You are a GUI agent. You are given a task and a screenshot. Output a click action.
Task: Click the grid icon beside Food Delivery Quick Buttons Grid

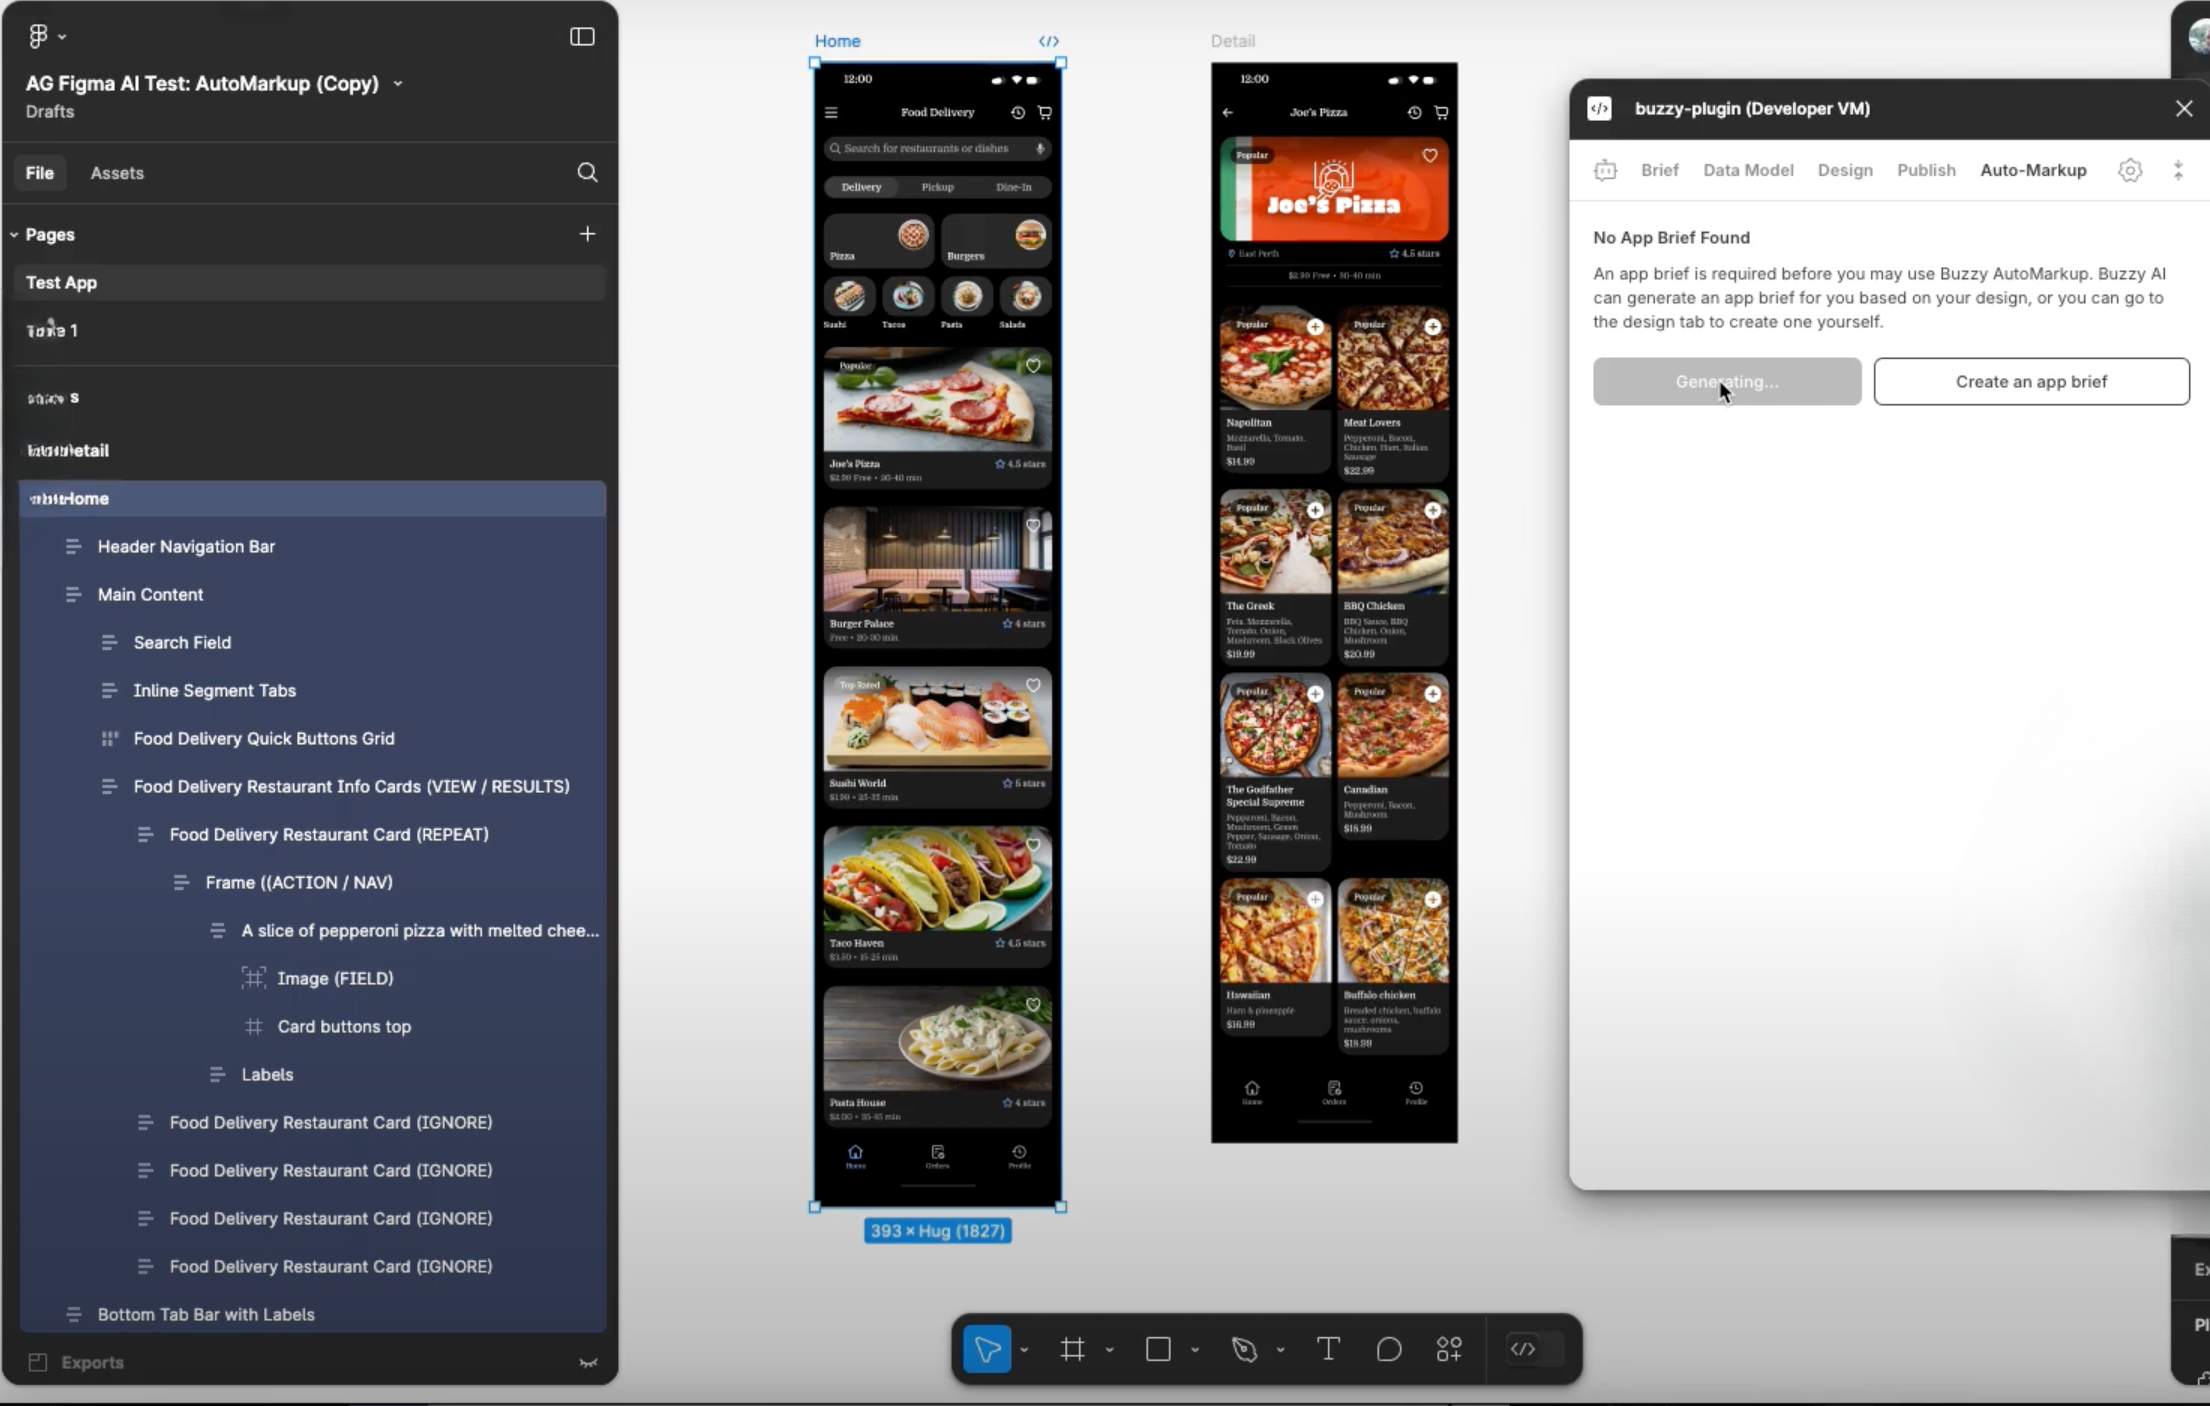(109, 739)
